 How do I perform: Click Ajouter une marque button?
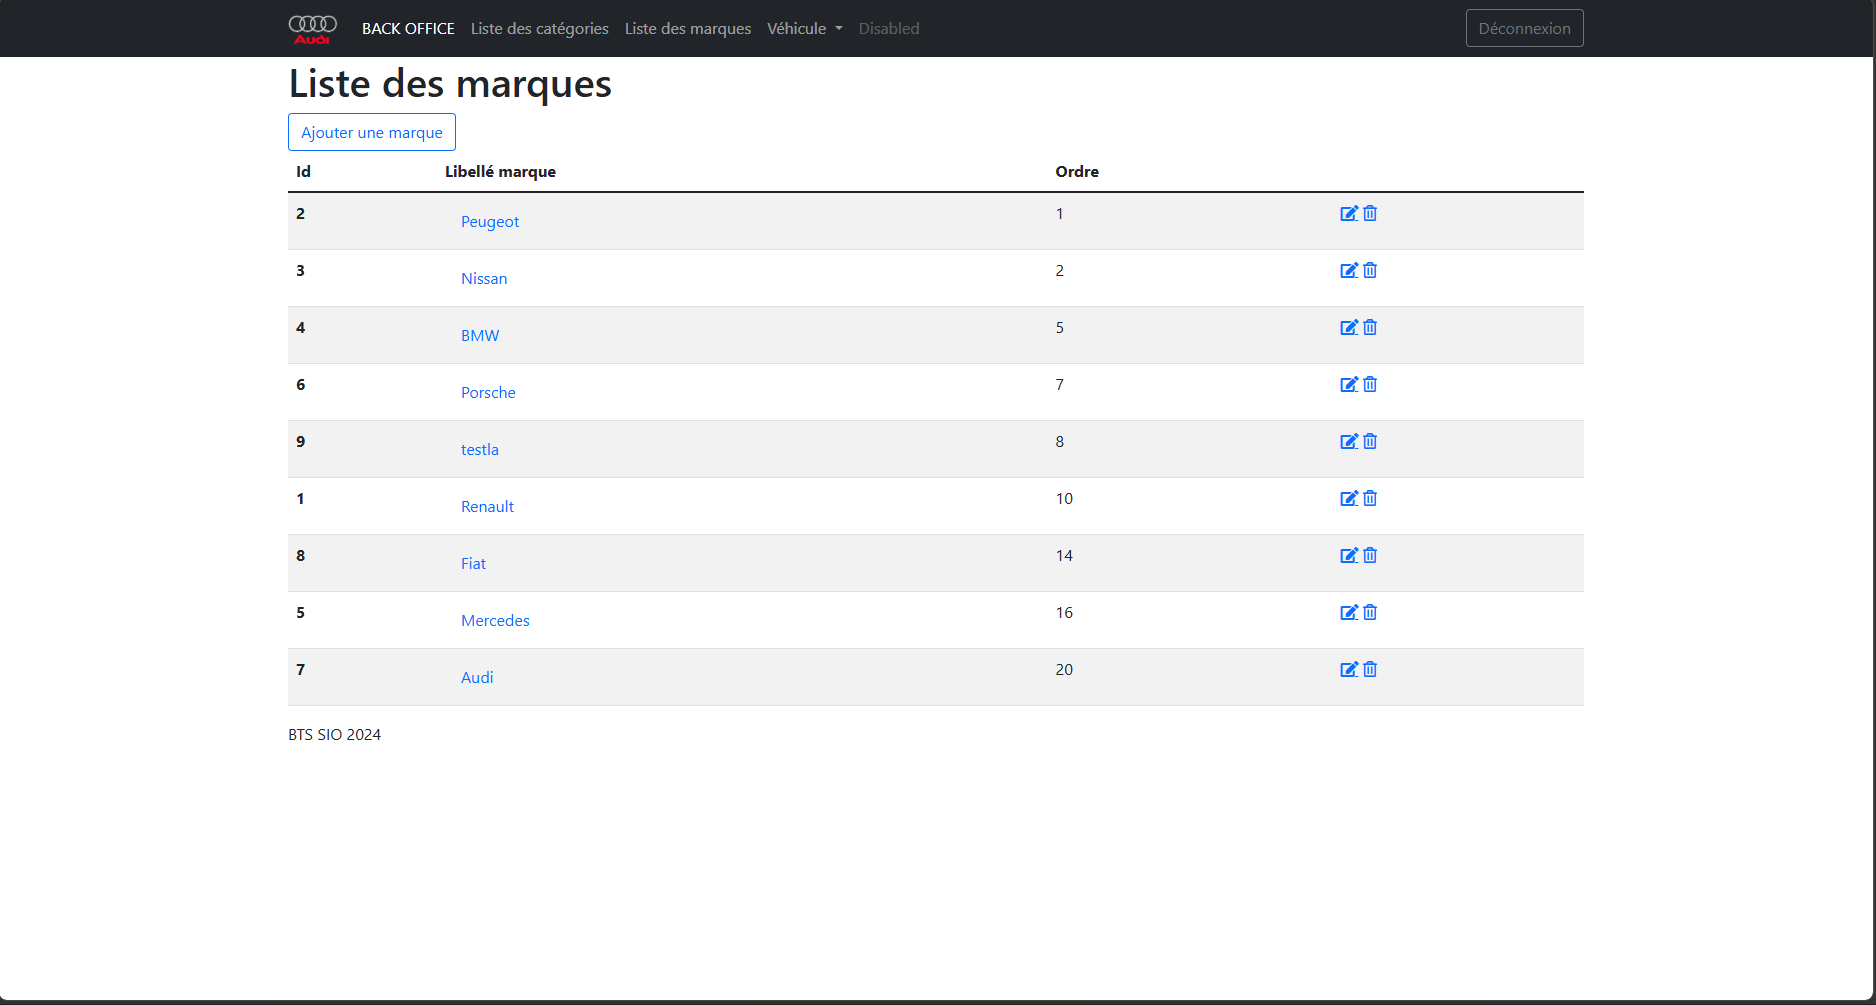tap(372, 132)
